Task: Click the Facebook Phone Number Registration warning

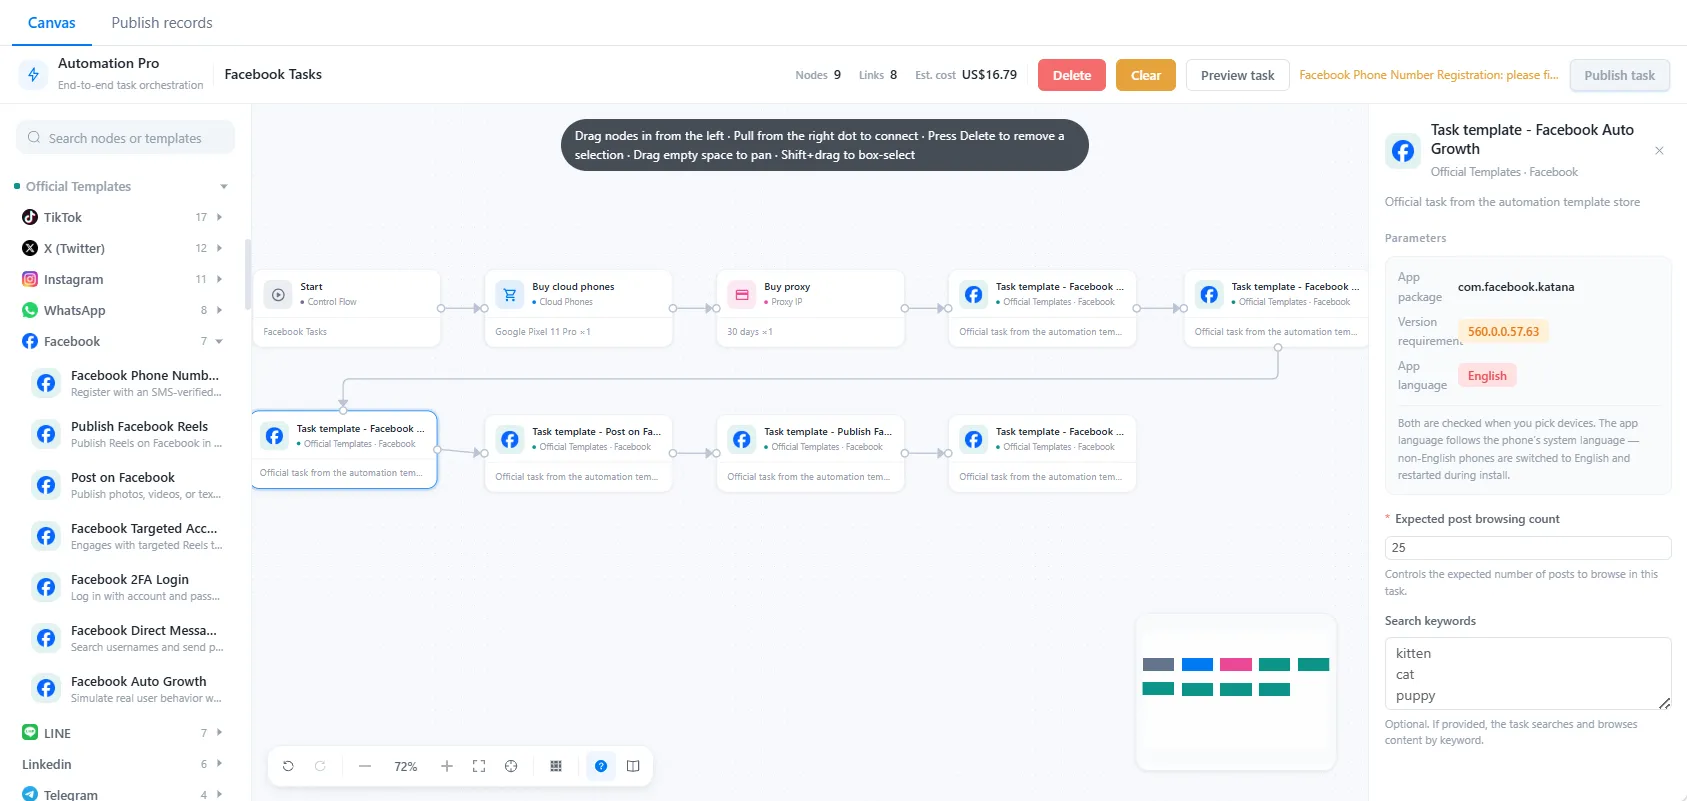Action: pos(1429,75)
